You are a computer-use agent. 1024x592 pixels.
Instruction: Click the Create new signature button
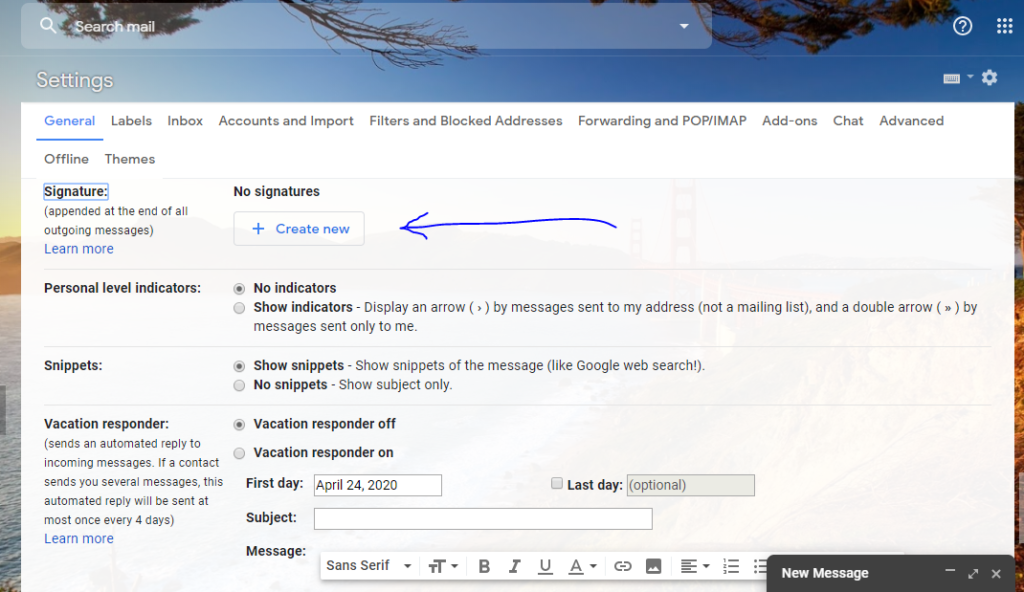click(x=299, y=229)
